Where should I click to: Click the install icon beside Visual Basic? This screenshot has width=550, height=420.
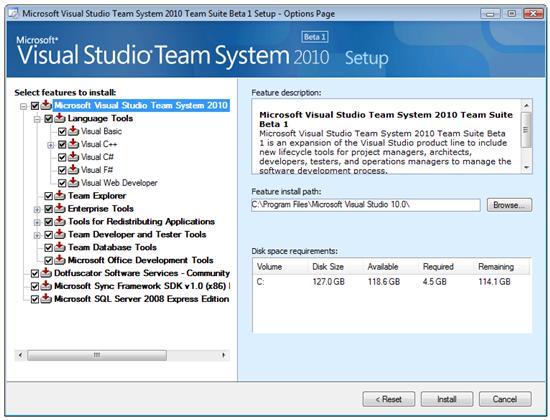coord(73,131)
